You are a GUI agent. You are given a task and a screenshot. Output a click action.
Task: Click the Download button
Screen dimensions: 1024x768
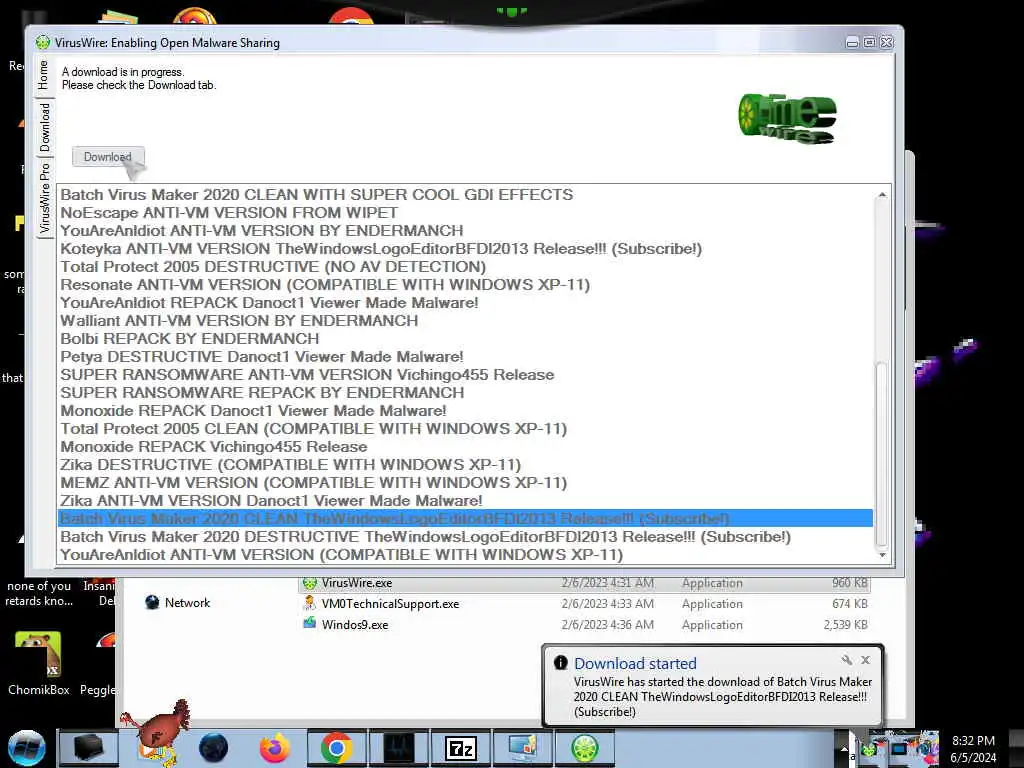click(x=108, y=157)
